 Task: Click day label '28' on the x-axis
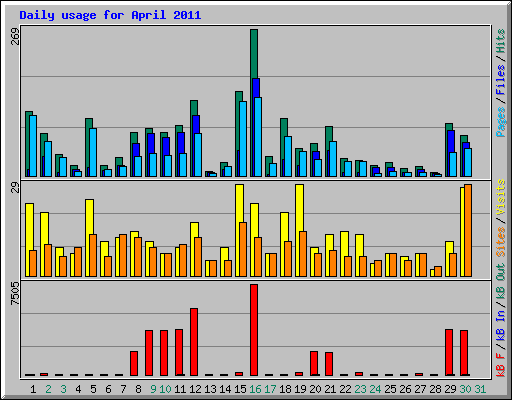435,389
